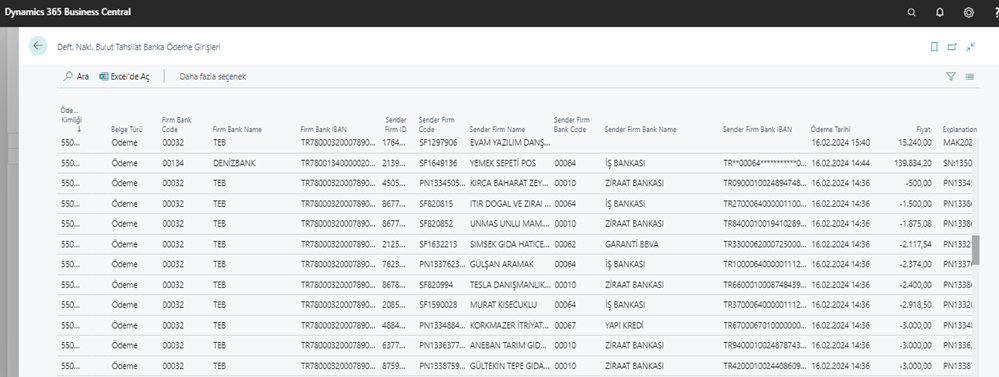Open the help question mark
The image size is (999, 377).
[995, 12]
